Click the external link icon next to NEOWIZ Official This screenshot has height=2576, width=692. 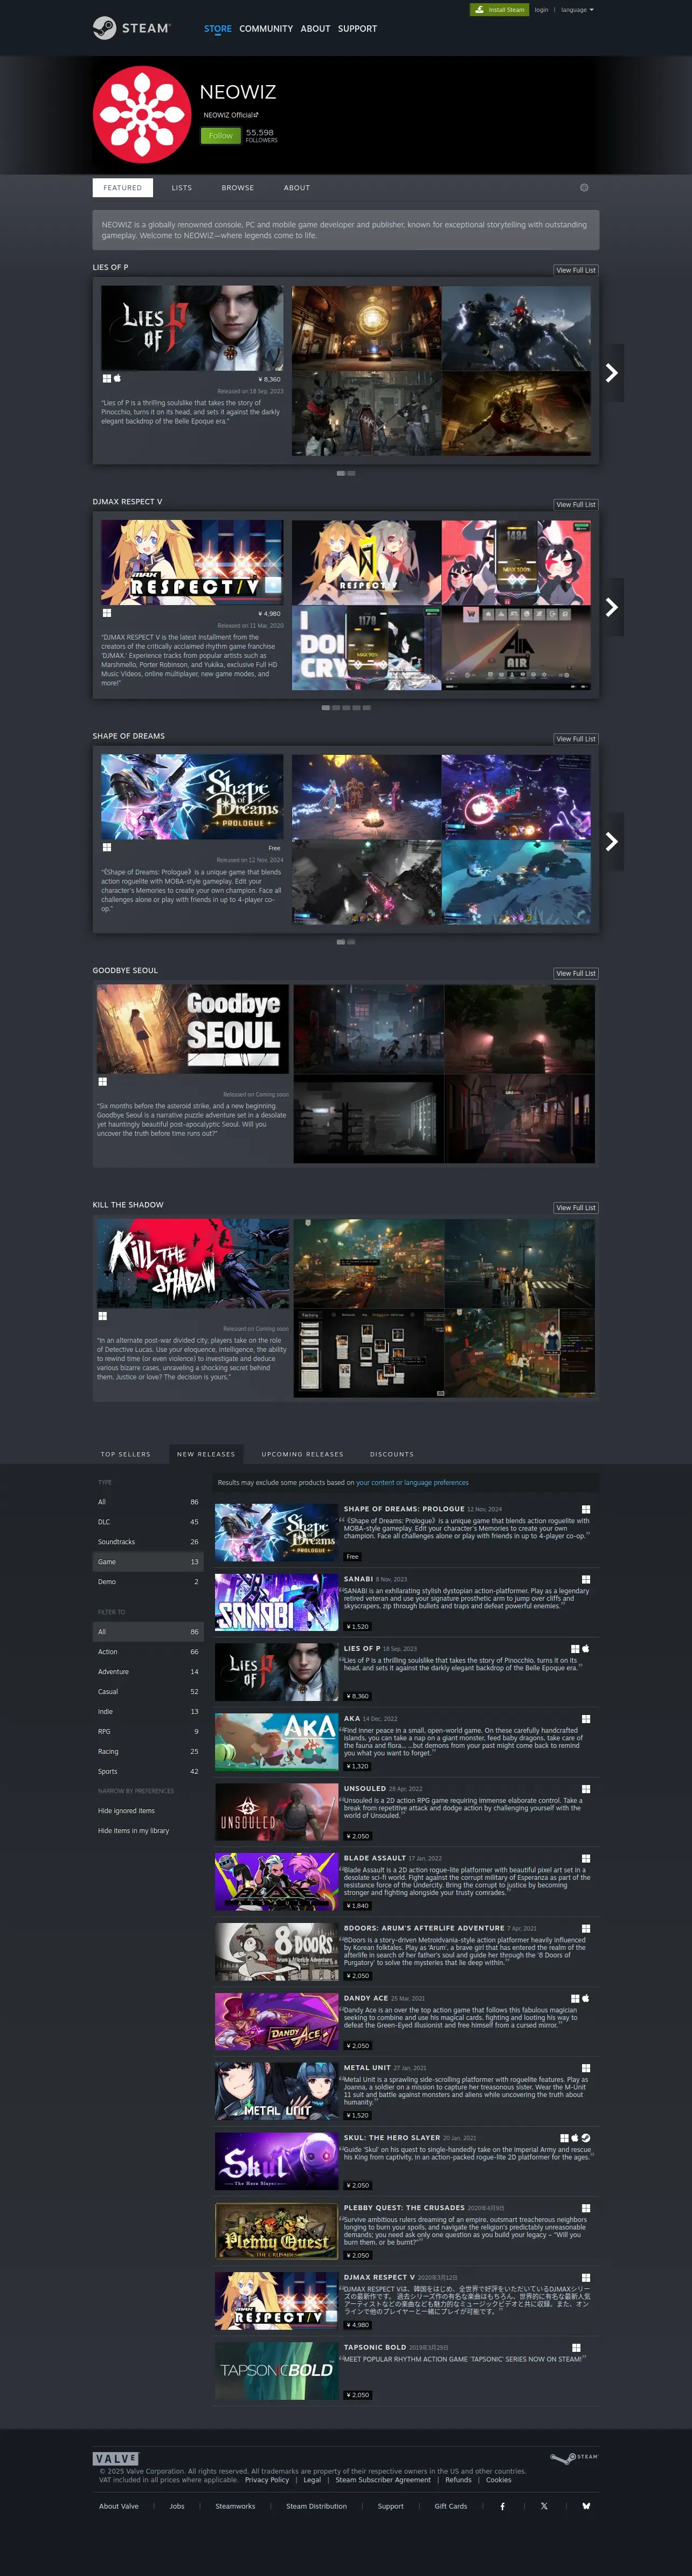[x=256, y=115]
